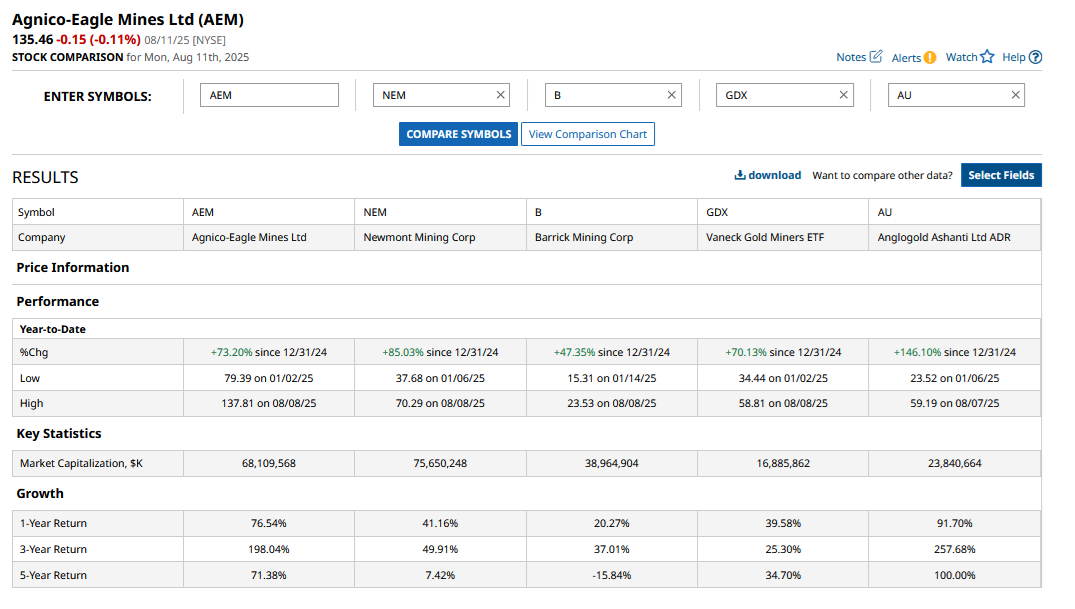The width and height of the screenshot is (1075, 609).
Task: Select the Price Information section header
Action: coord(73,267)
